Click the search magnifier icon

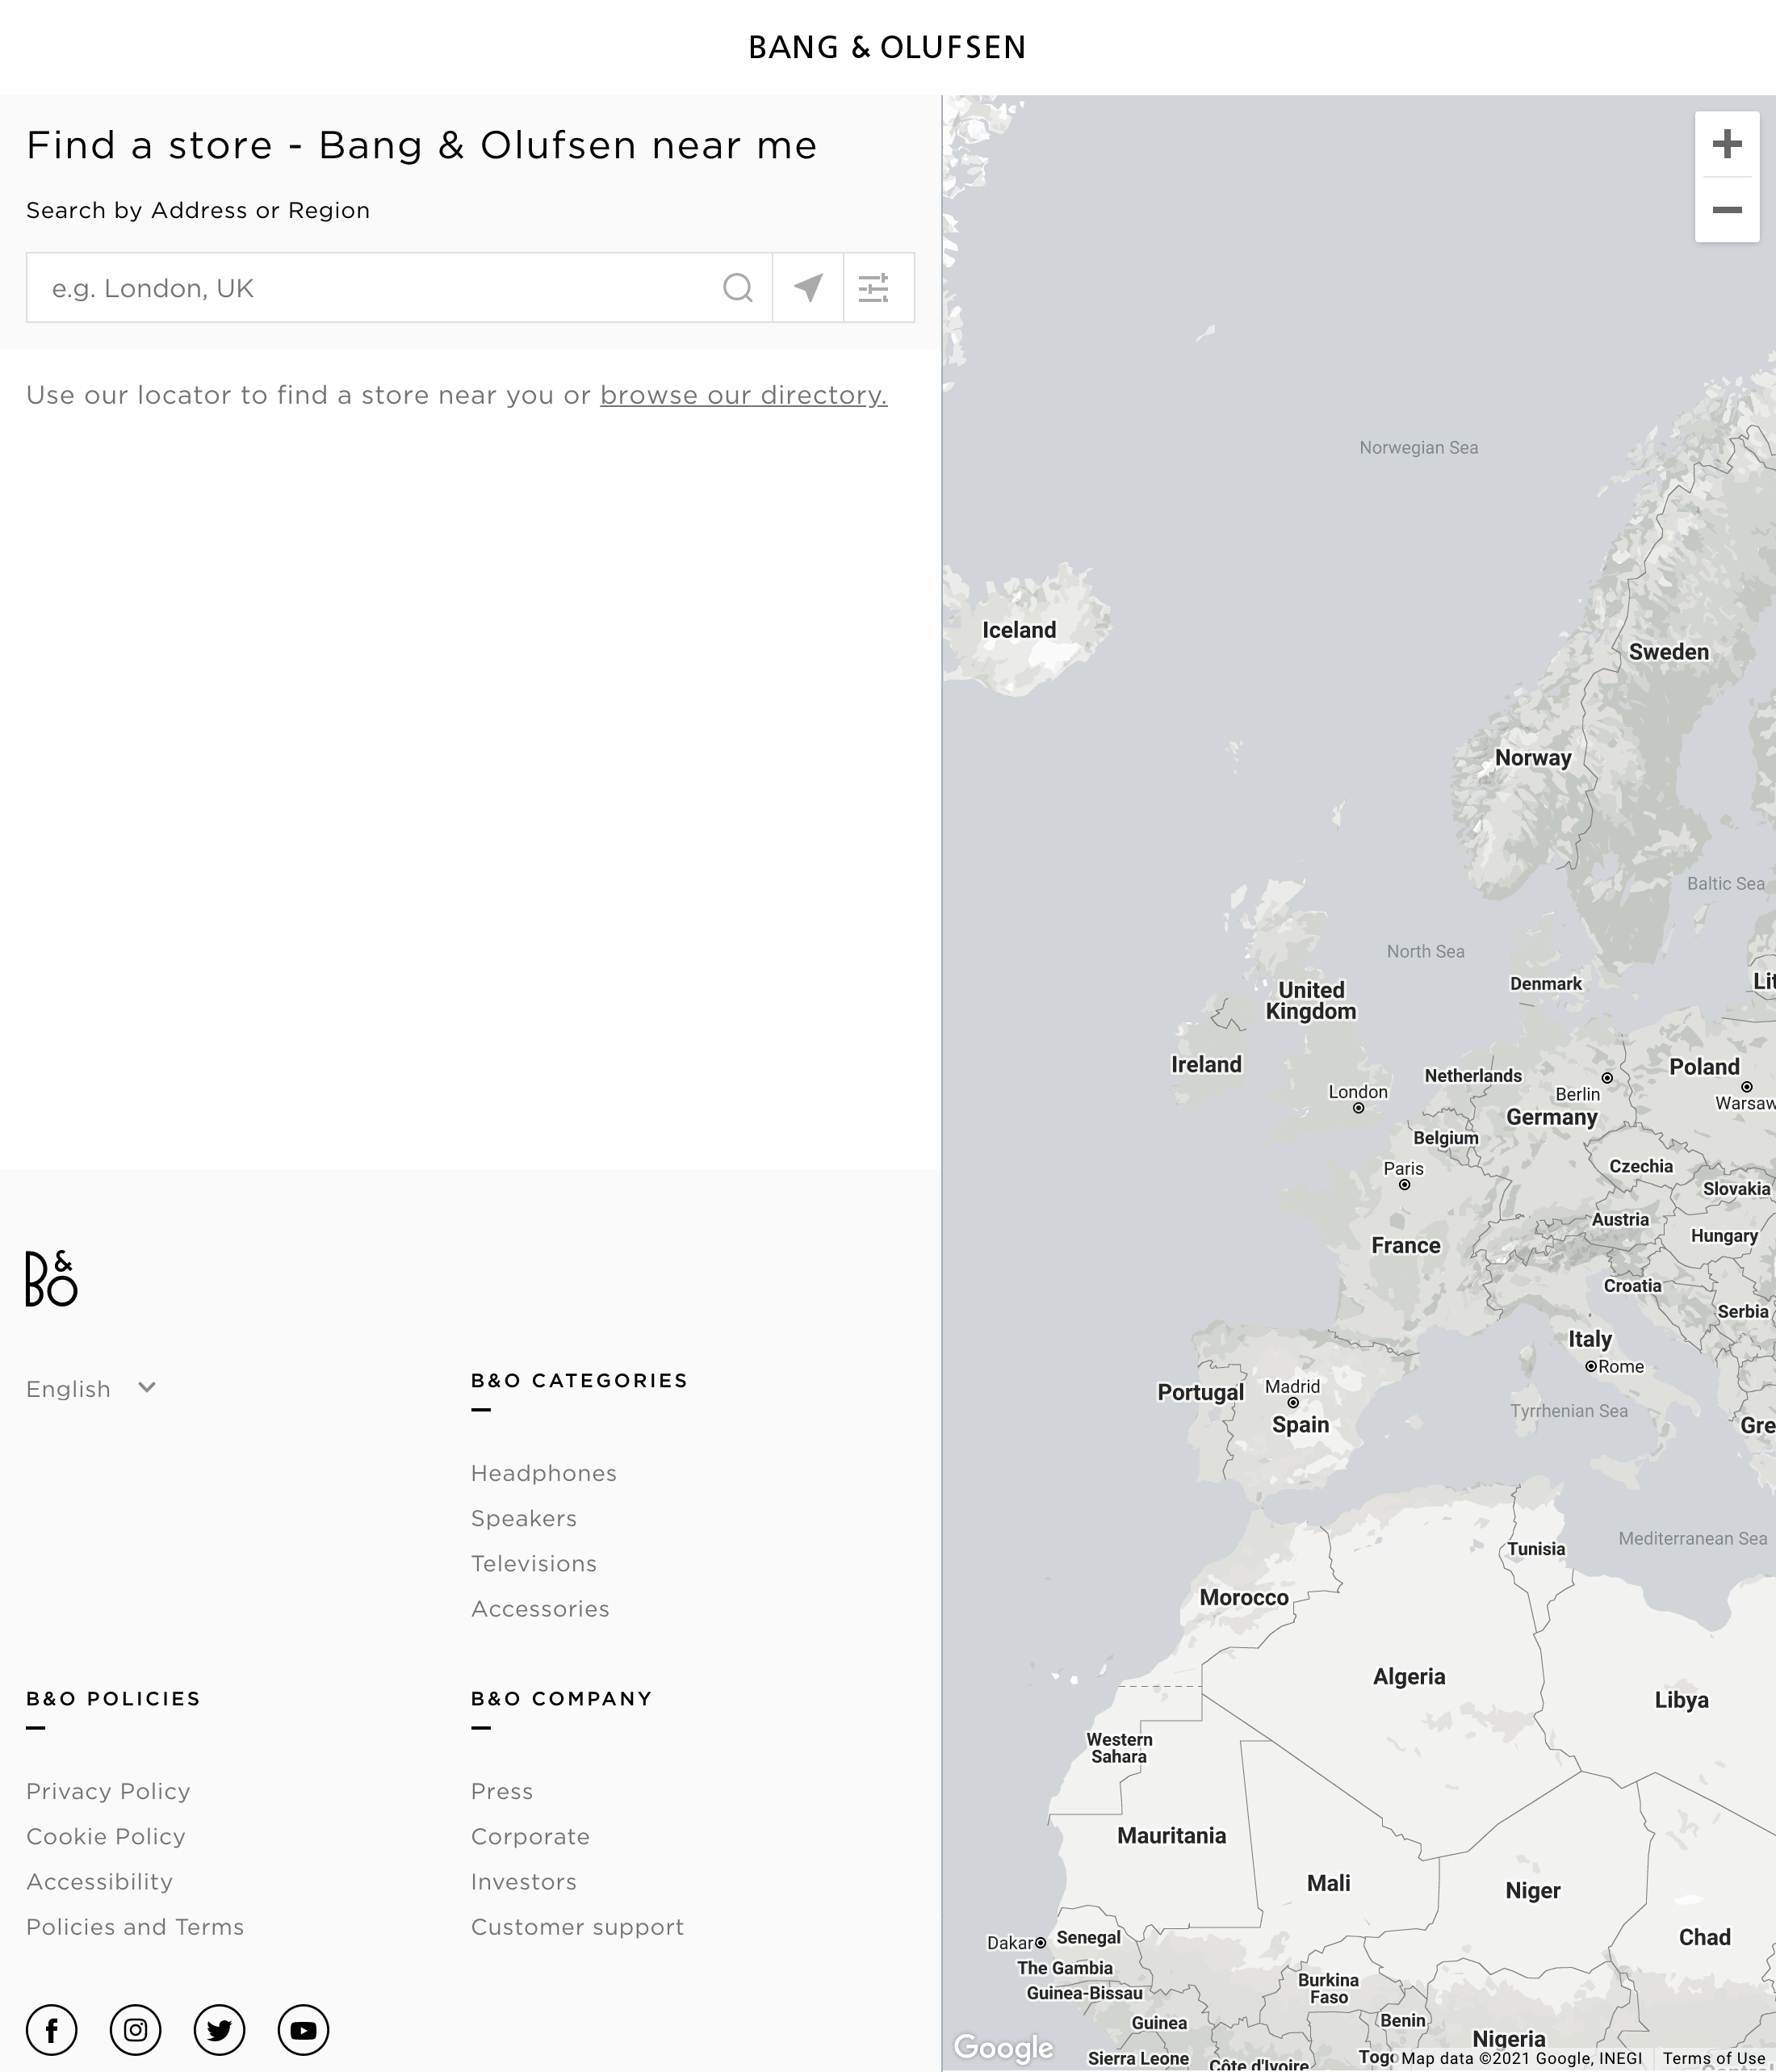738,288
